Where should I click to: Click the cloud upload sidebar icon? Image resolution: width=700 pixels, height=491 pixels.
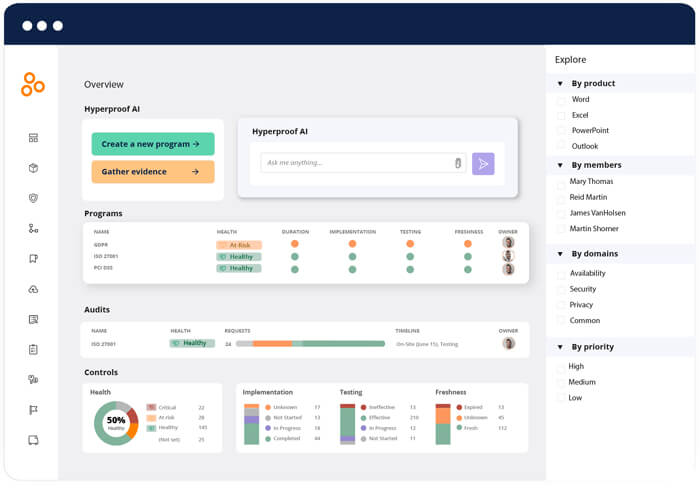[x=33, y=289]
